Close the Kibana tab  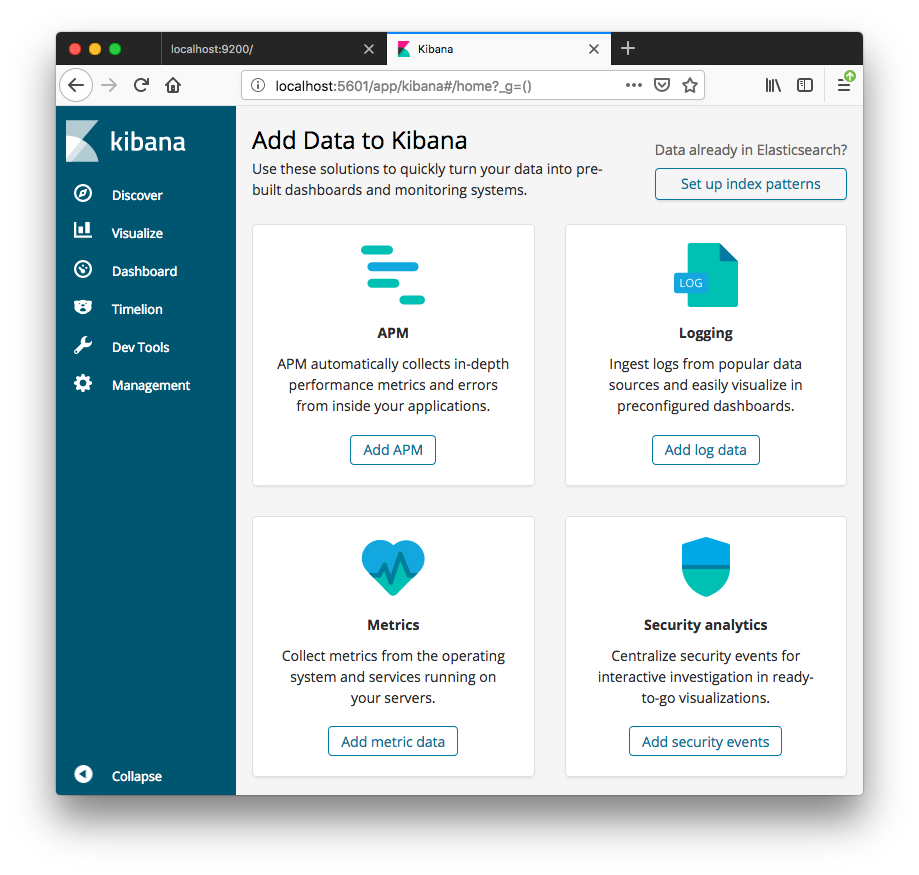coord(594,49)
